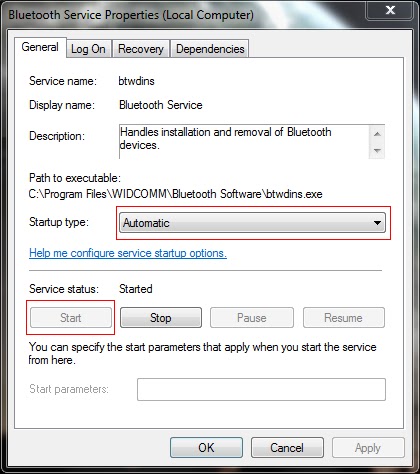The height and width of the screenshot is (474, 420).
Task: Switch to the General tab
Action: [40, 47]
